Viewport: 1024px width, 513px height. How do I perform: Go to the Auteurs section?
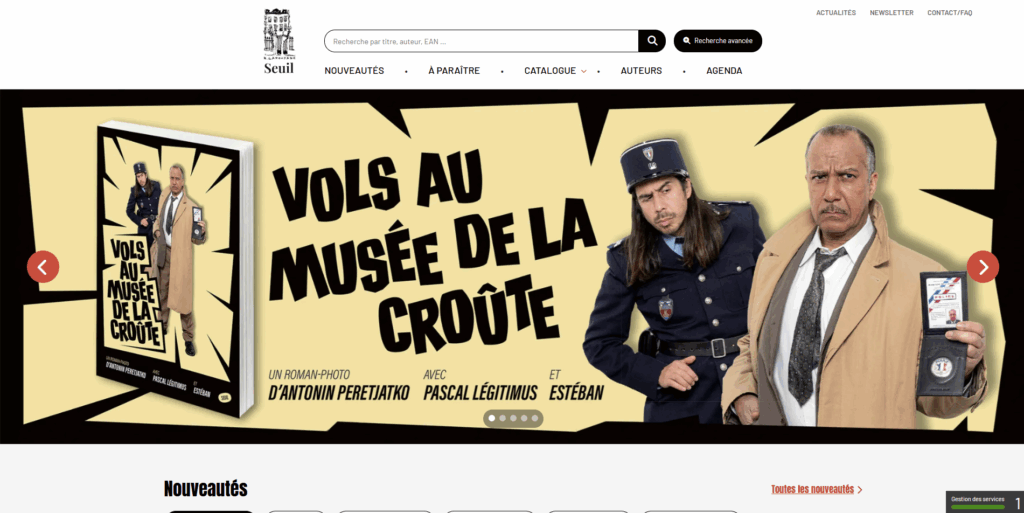(x=641, y=70)
